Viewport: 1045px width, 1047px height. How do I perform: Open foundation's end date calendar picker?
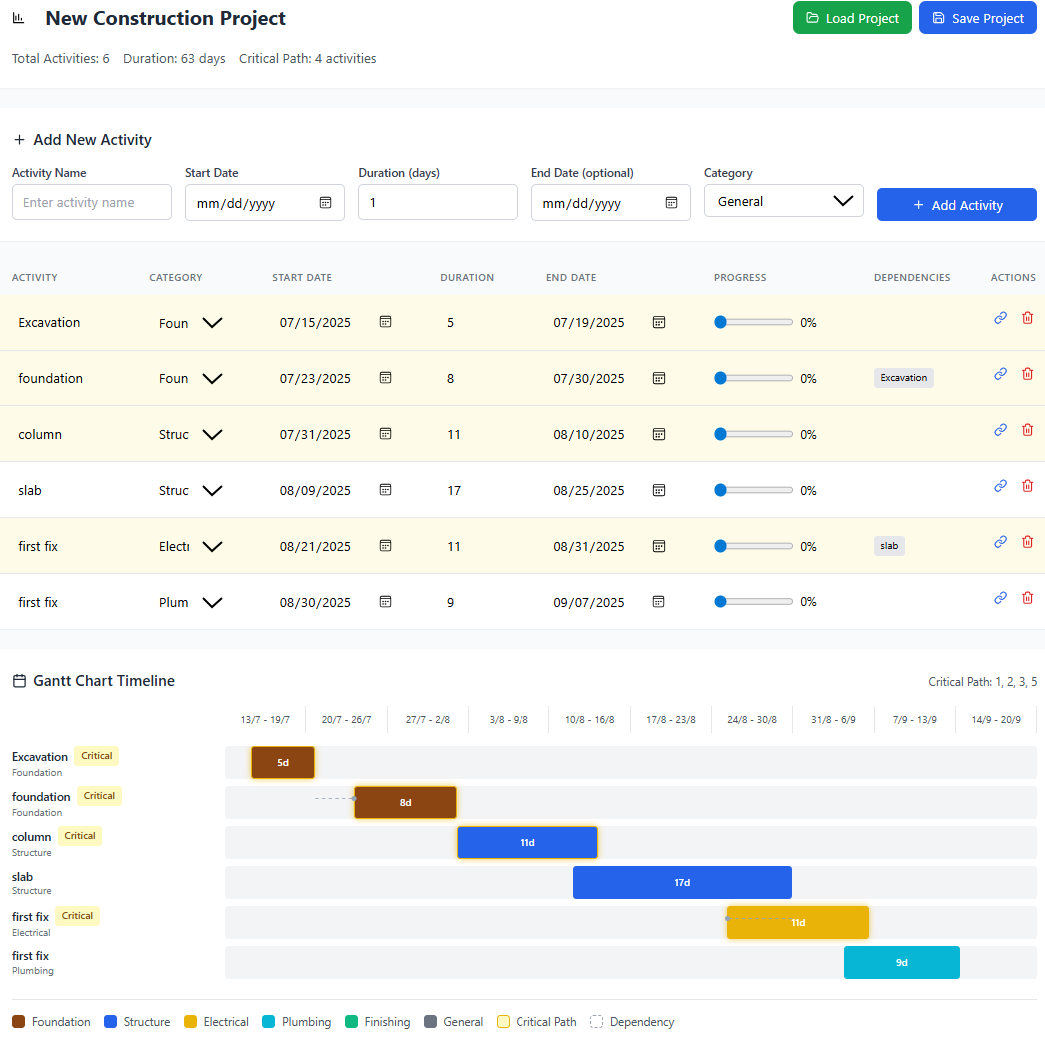(x=658, y=378)
